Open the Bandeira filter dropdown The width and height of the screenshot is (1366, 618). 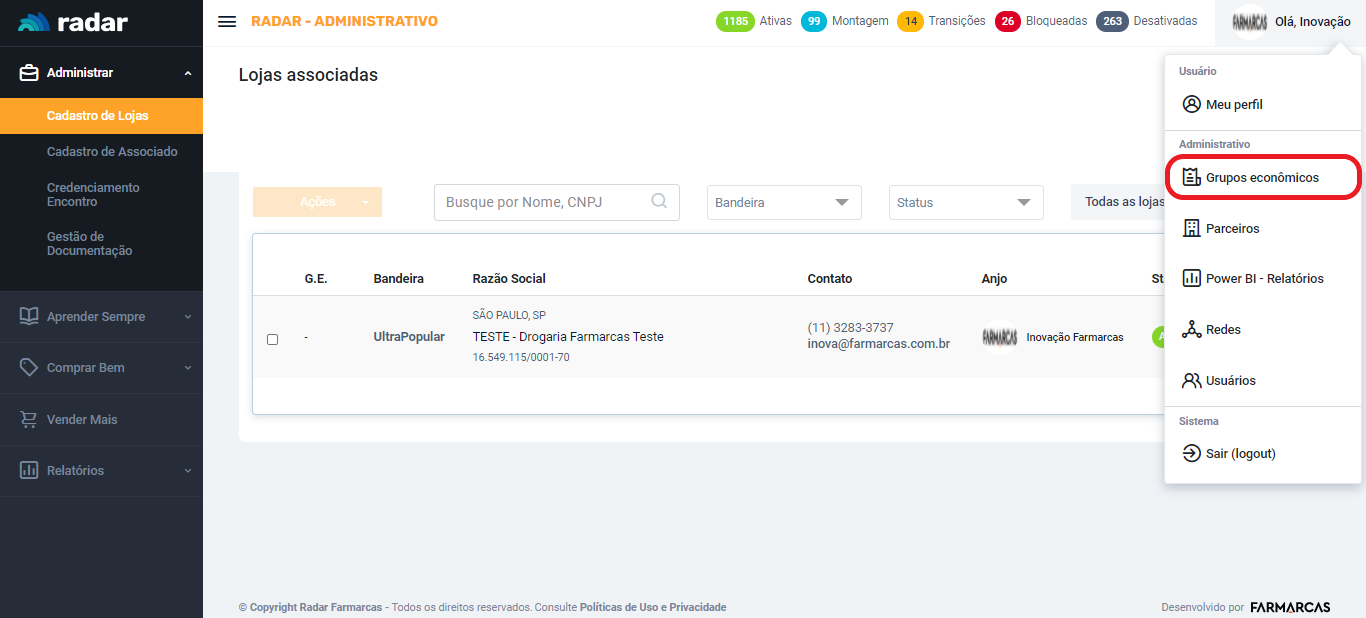[x=784, y=202]
